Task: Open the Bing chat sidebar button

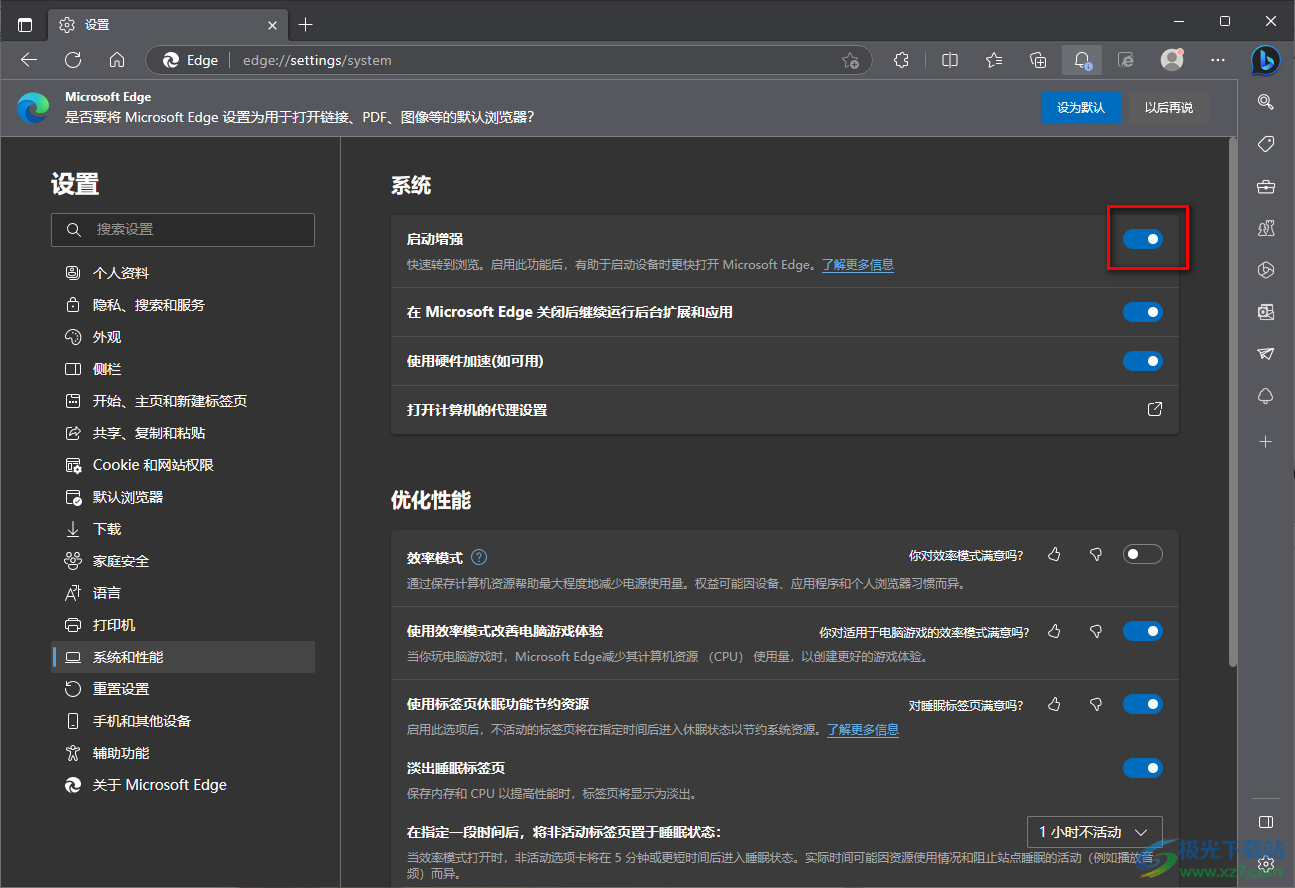Action: tap(1266, 60)
